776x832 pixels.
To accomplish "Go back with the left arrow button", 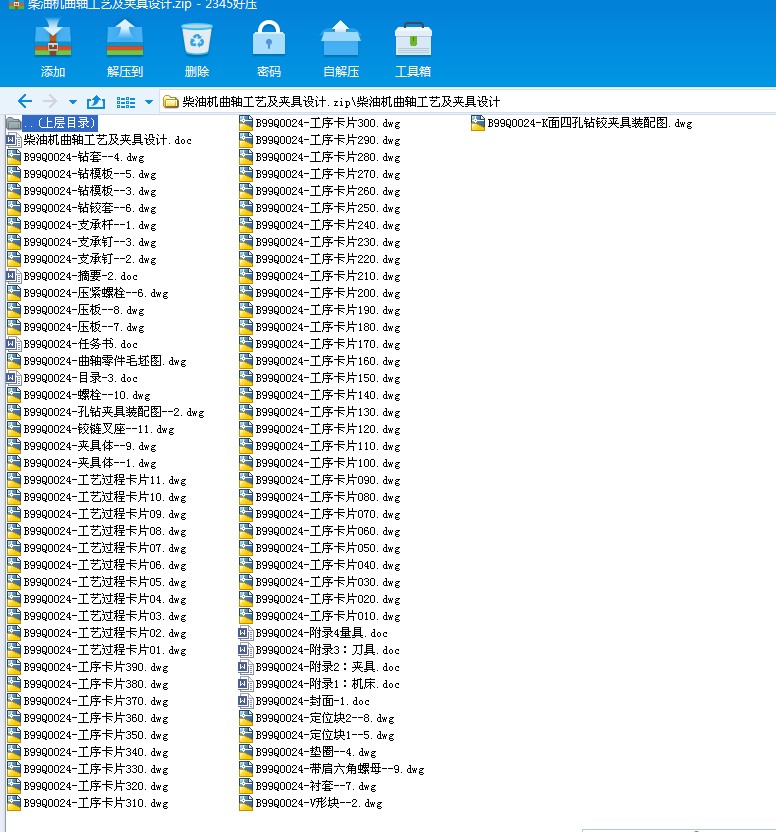I will [24, 101].
